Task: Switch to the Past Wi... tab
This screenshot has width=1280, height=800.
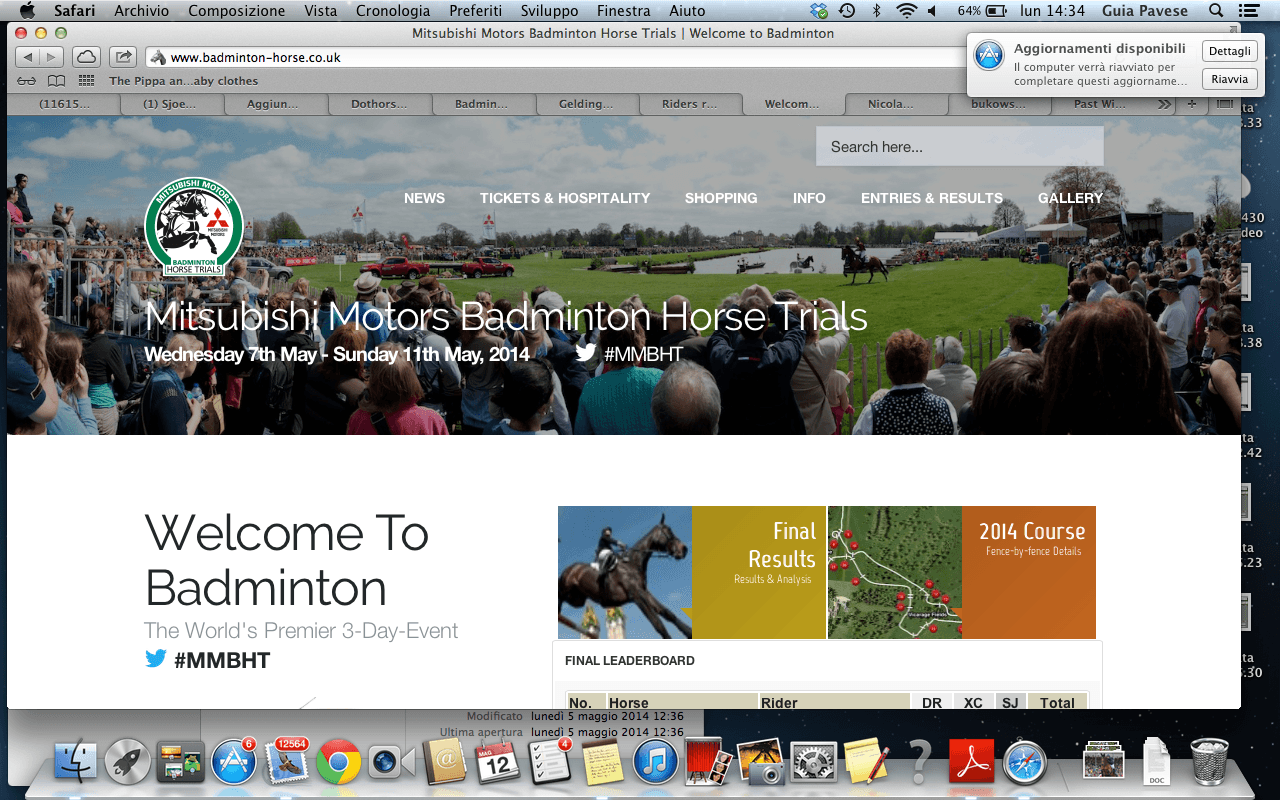Action: click(x=1100, y=104)
